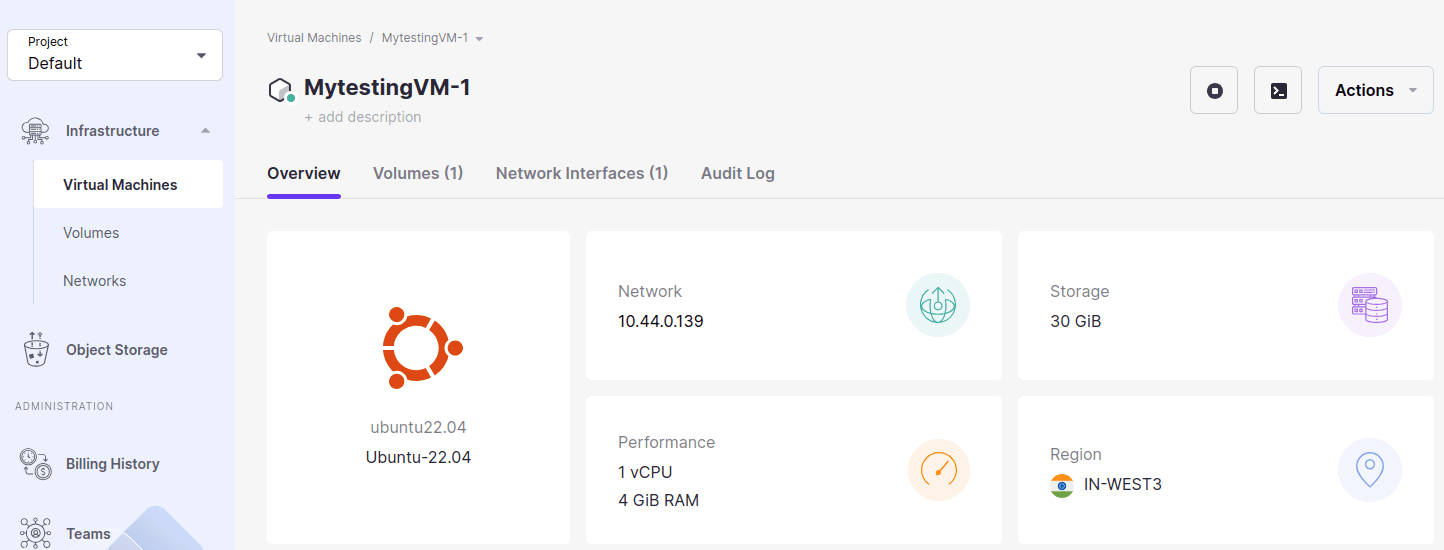This screenshot has height=550, width=1444.
Task: Open the VM console terminal
Action: [1278, 90]
